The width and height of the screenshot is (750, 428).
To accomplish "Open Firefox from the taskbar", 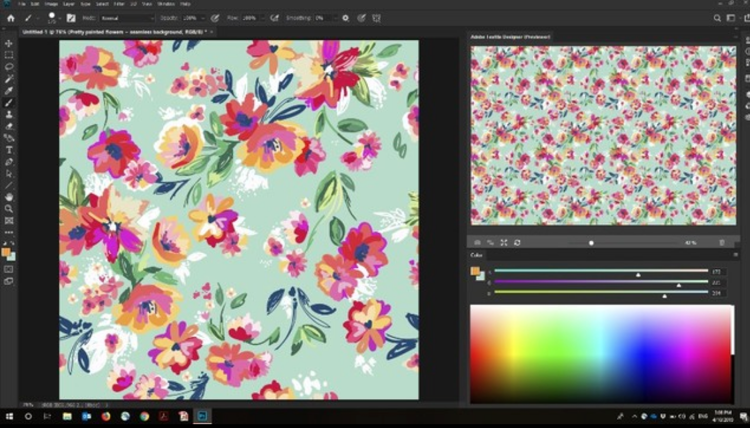I will [106, 417].
